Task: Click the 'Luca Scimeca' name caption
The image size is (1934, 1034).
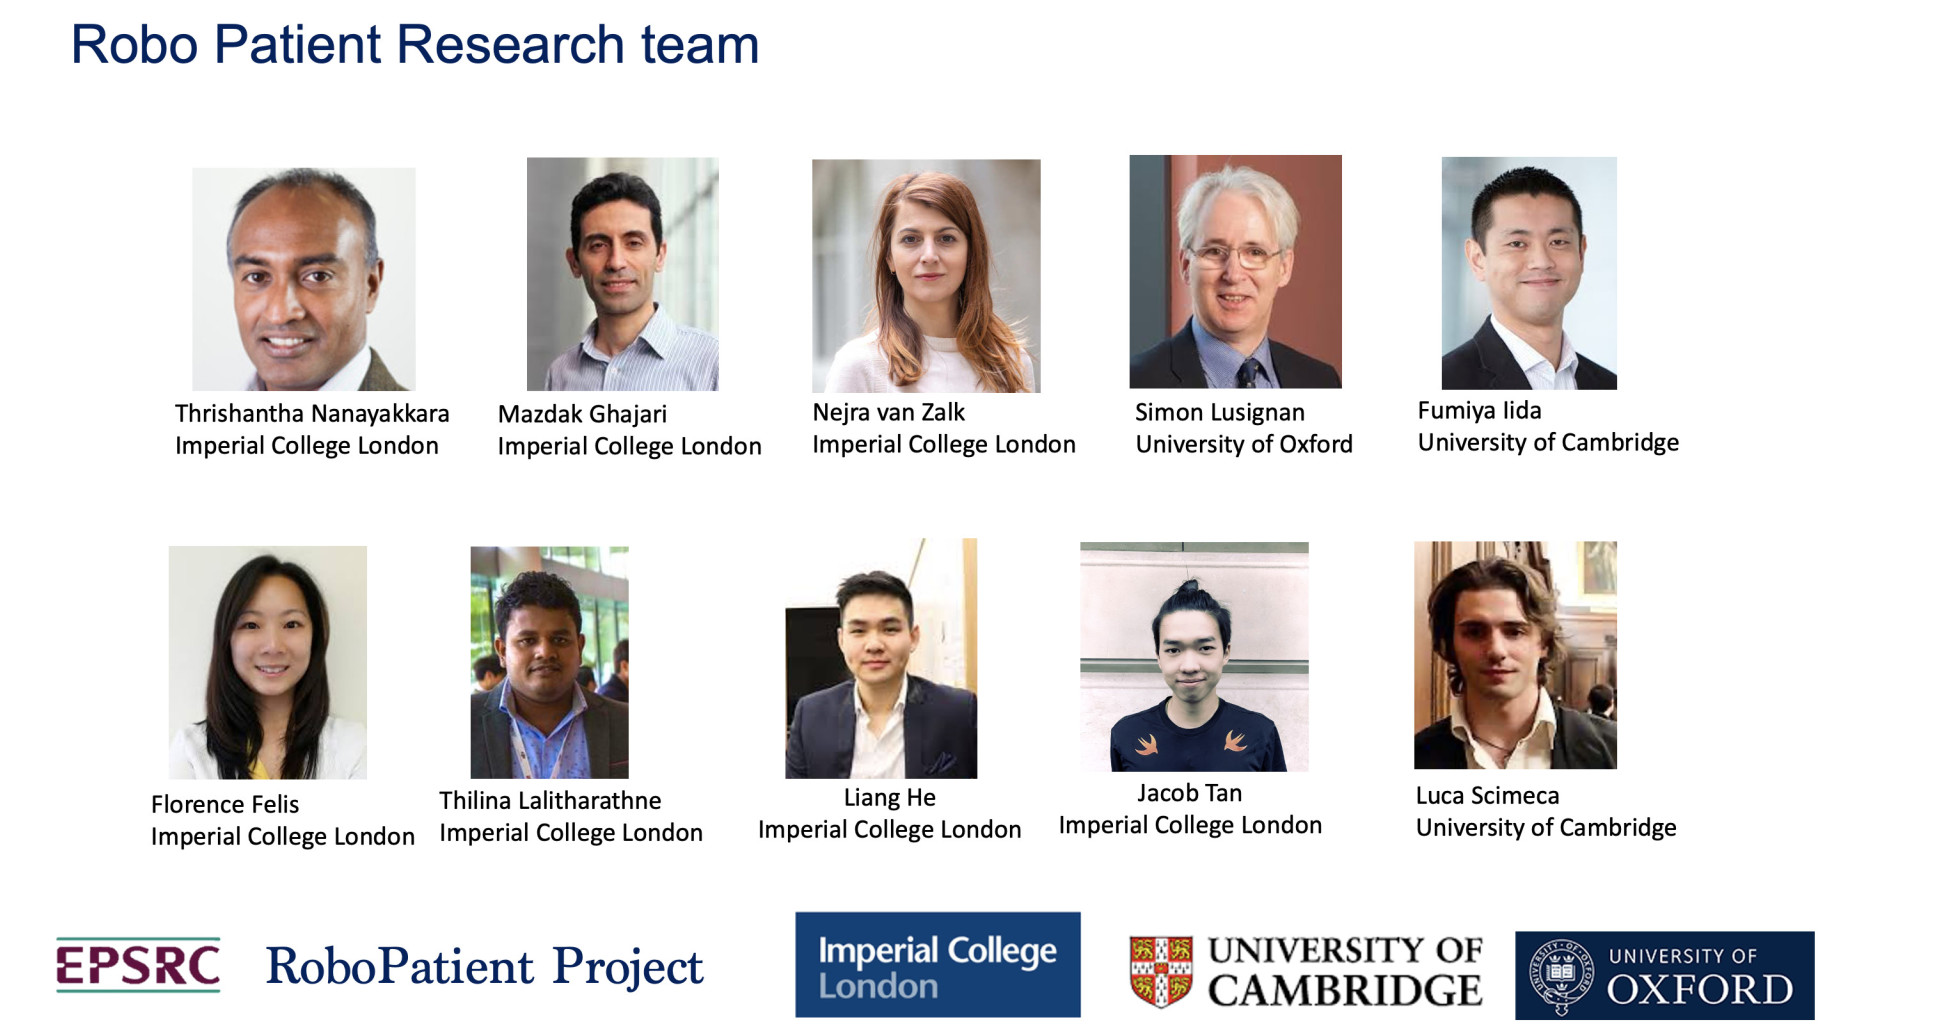Action: pyautogui.click(x=1487, y=795)
